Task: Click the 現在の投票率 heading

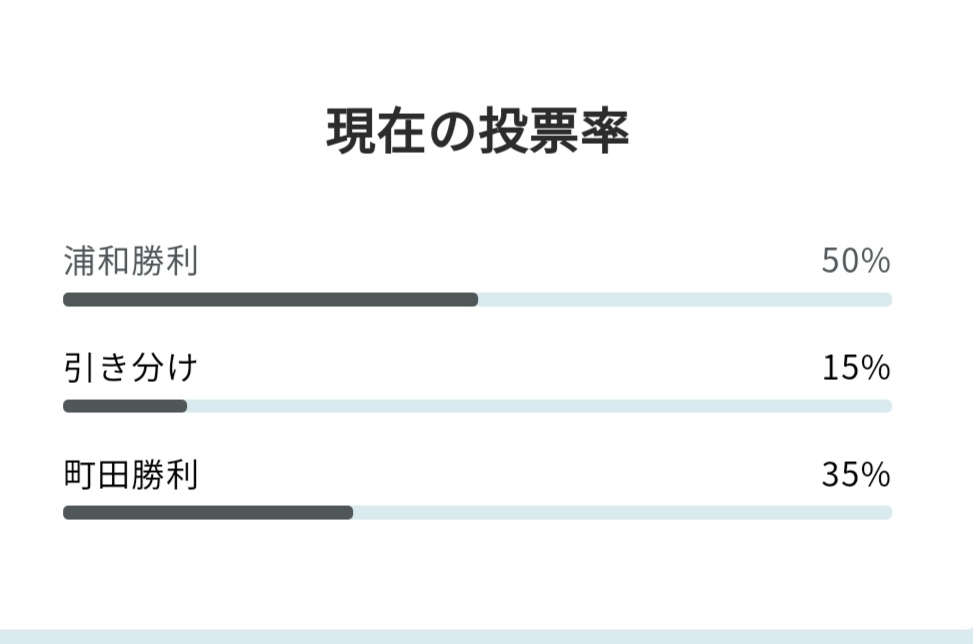Action: pyautogui.click(x=477, y=131)
